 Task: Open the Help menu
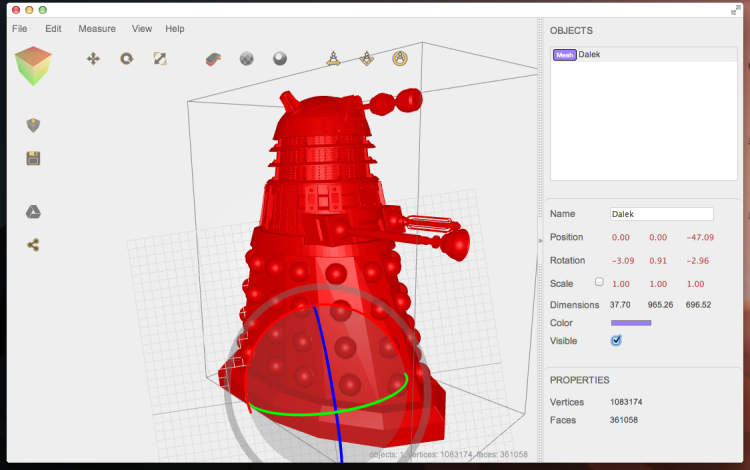[x=175, y=29]
